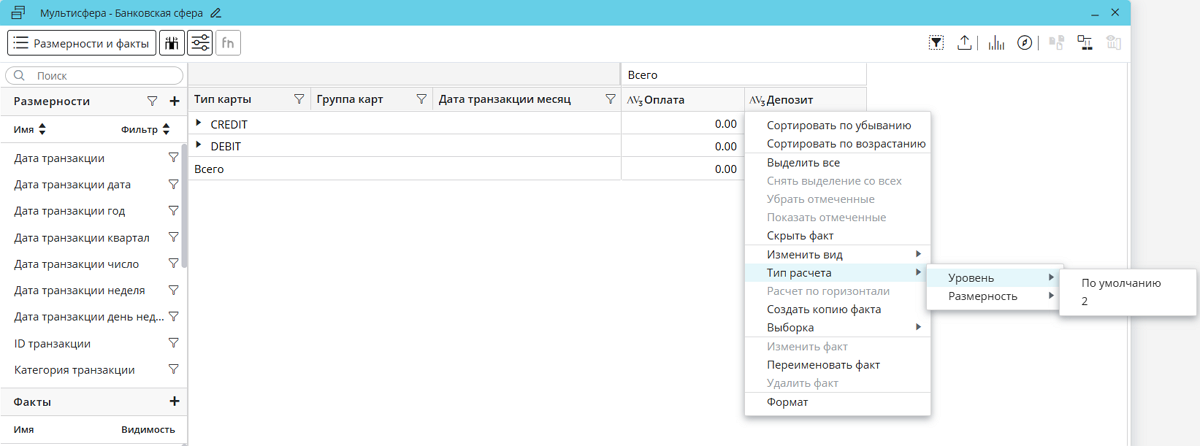Click the Размерности и факты button
The height and width of the screenshot is (446, 1200).
pos(82,43)
